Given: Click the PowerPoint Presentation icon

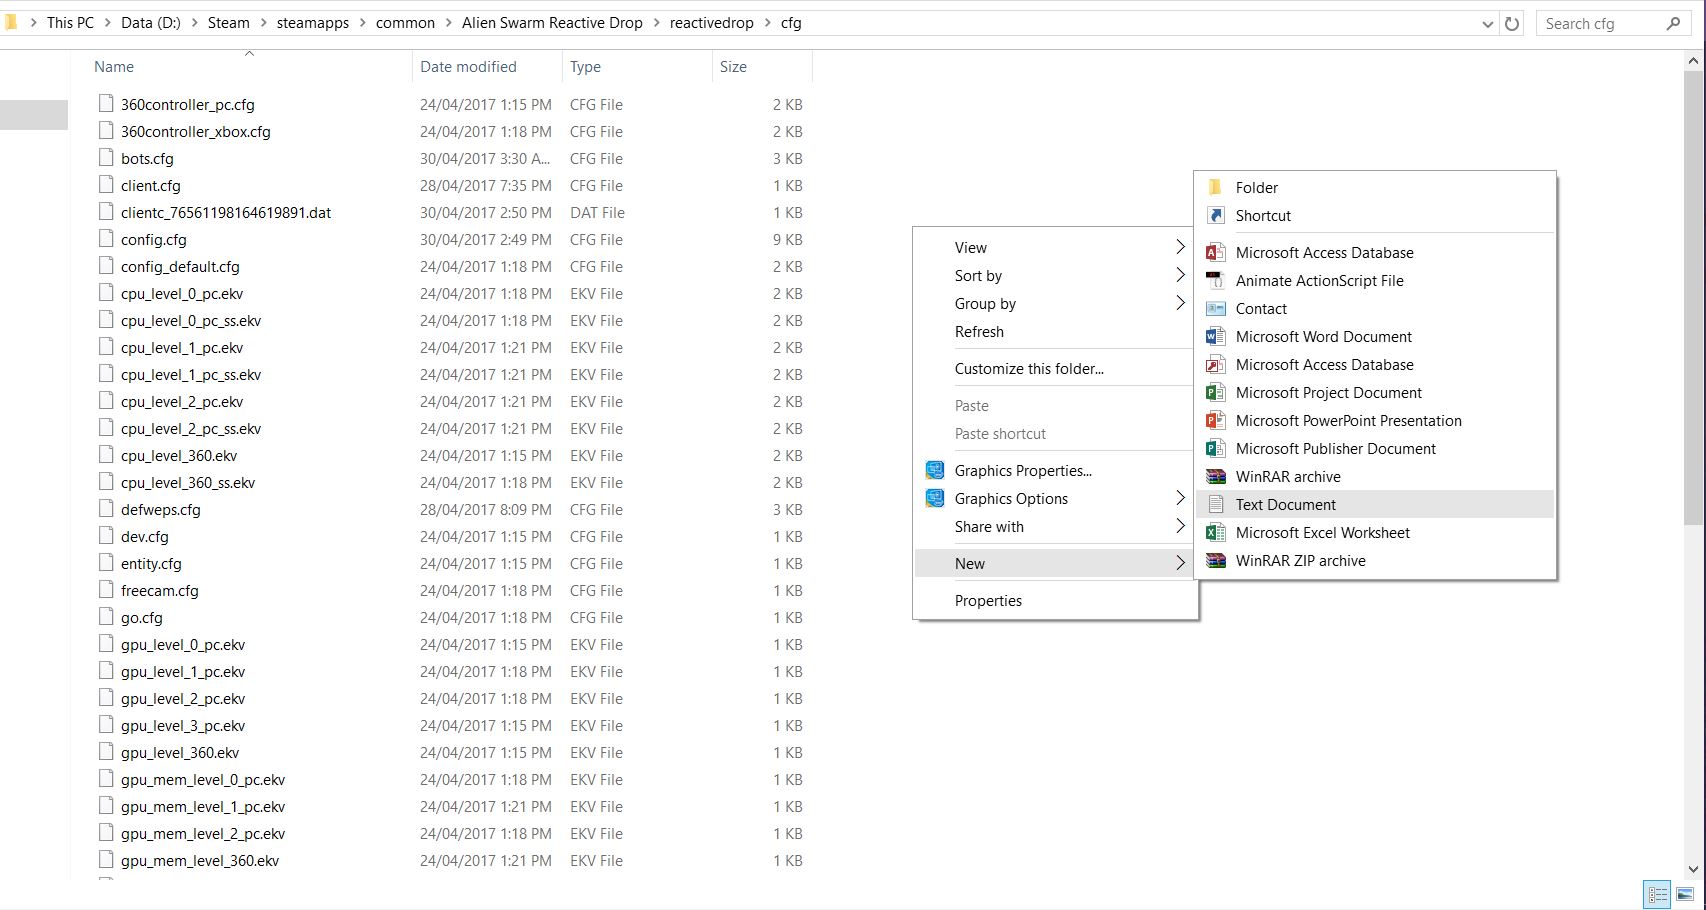Looking at the screenshot, I should click(1215, 421).
